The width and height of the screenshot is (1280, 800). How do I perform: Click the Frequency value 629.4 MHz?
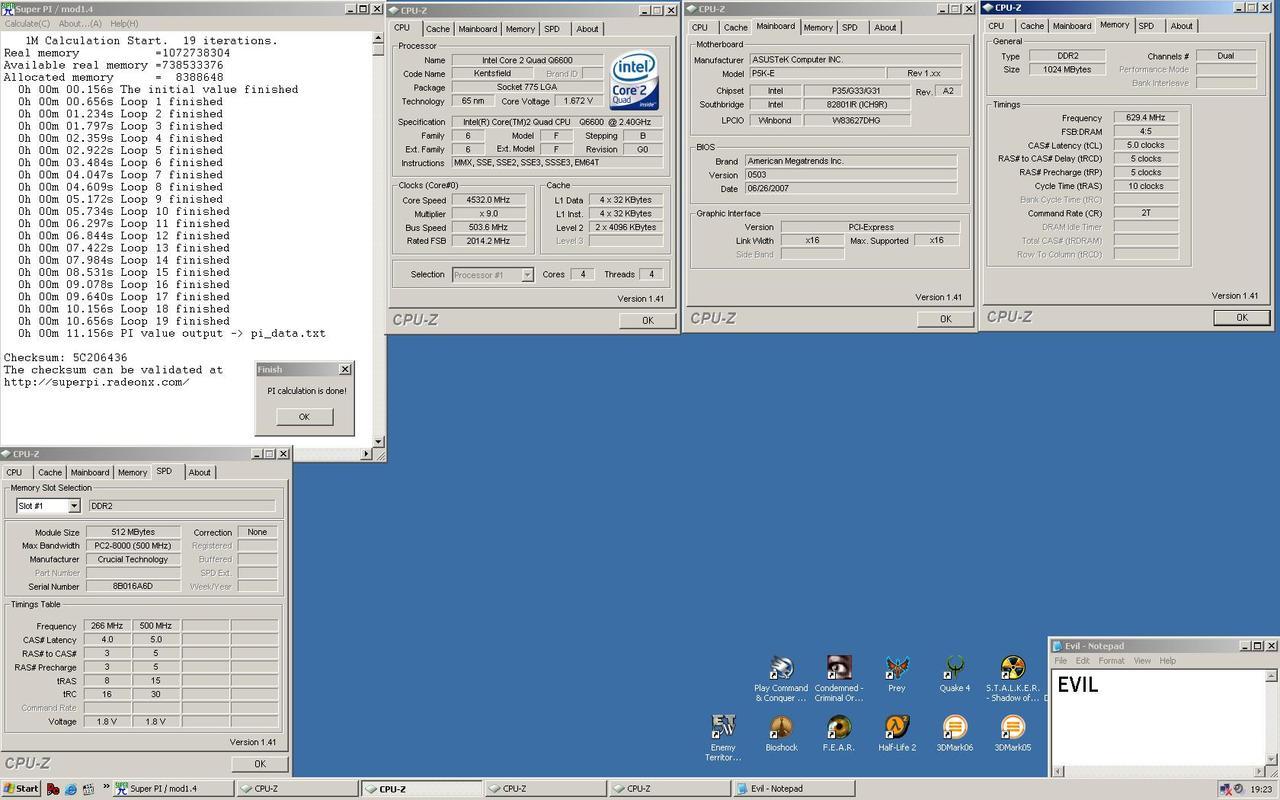tap(1146, 118)
